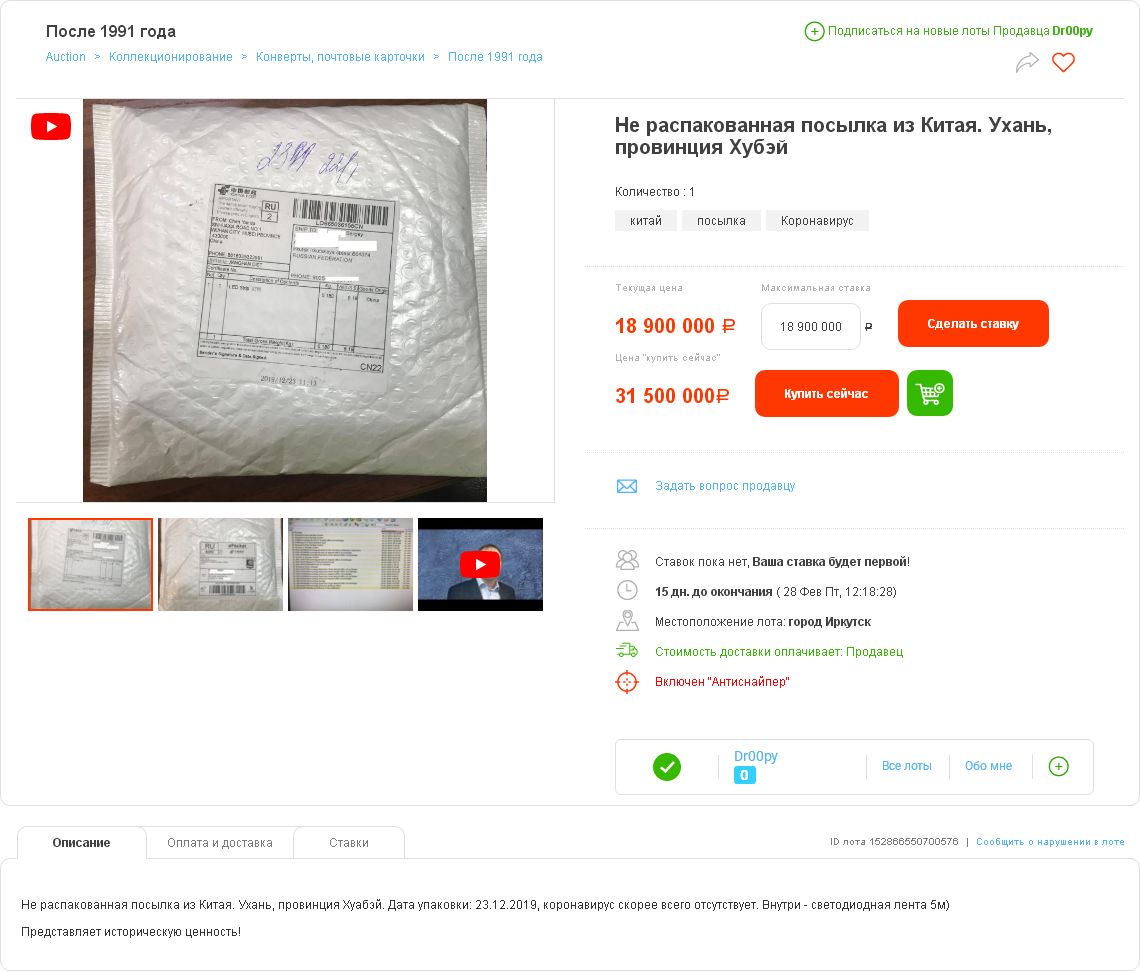Play the video thumbnail with man
The width and height of the screenshot is (1140, 972).
click(480, 564)
